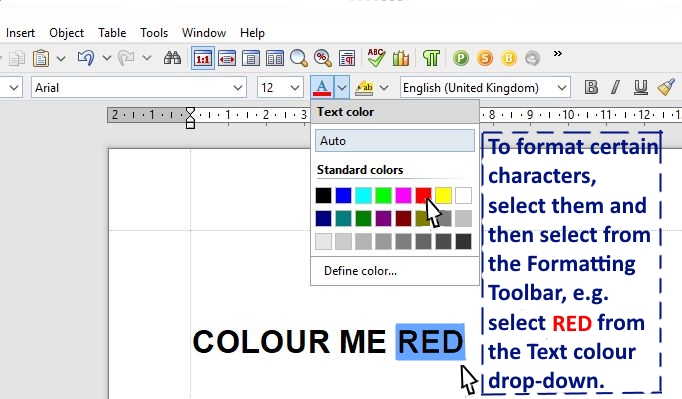682x399 pixels.
Task: Toggle Underline formatting
Action: point(640,87)
